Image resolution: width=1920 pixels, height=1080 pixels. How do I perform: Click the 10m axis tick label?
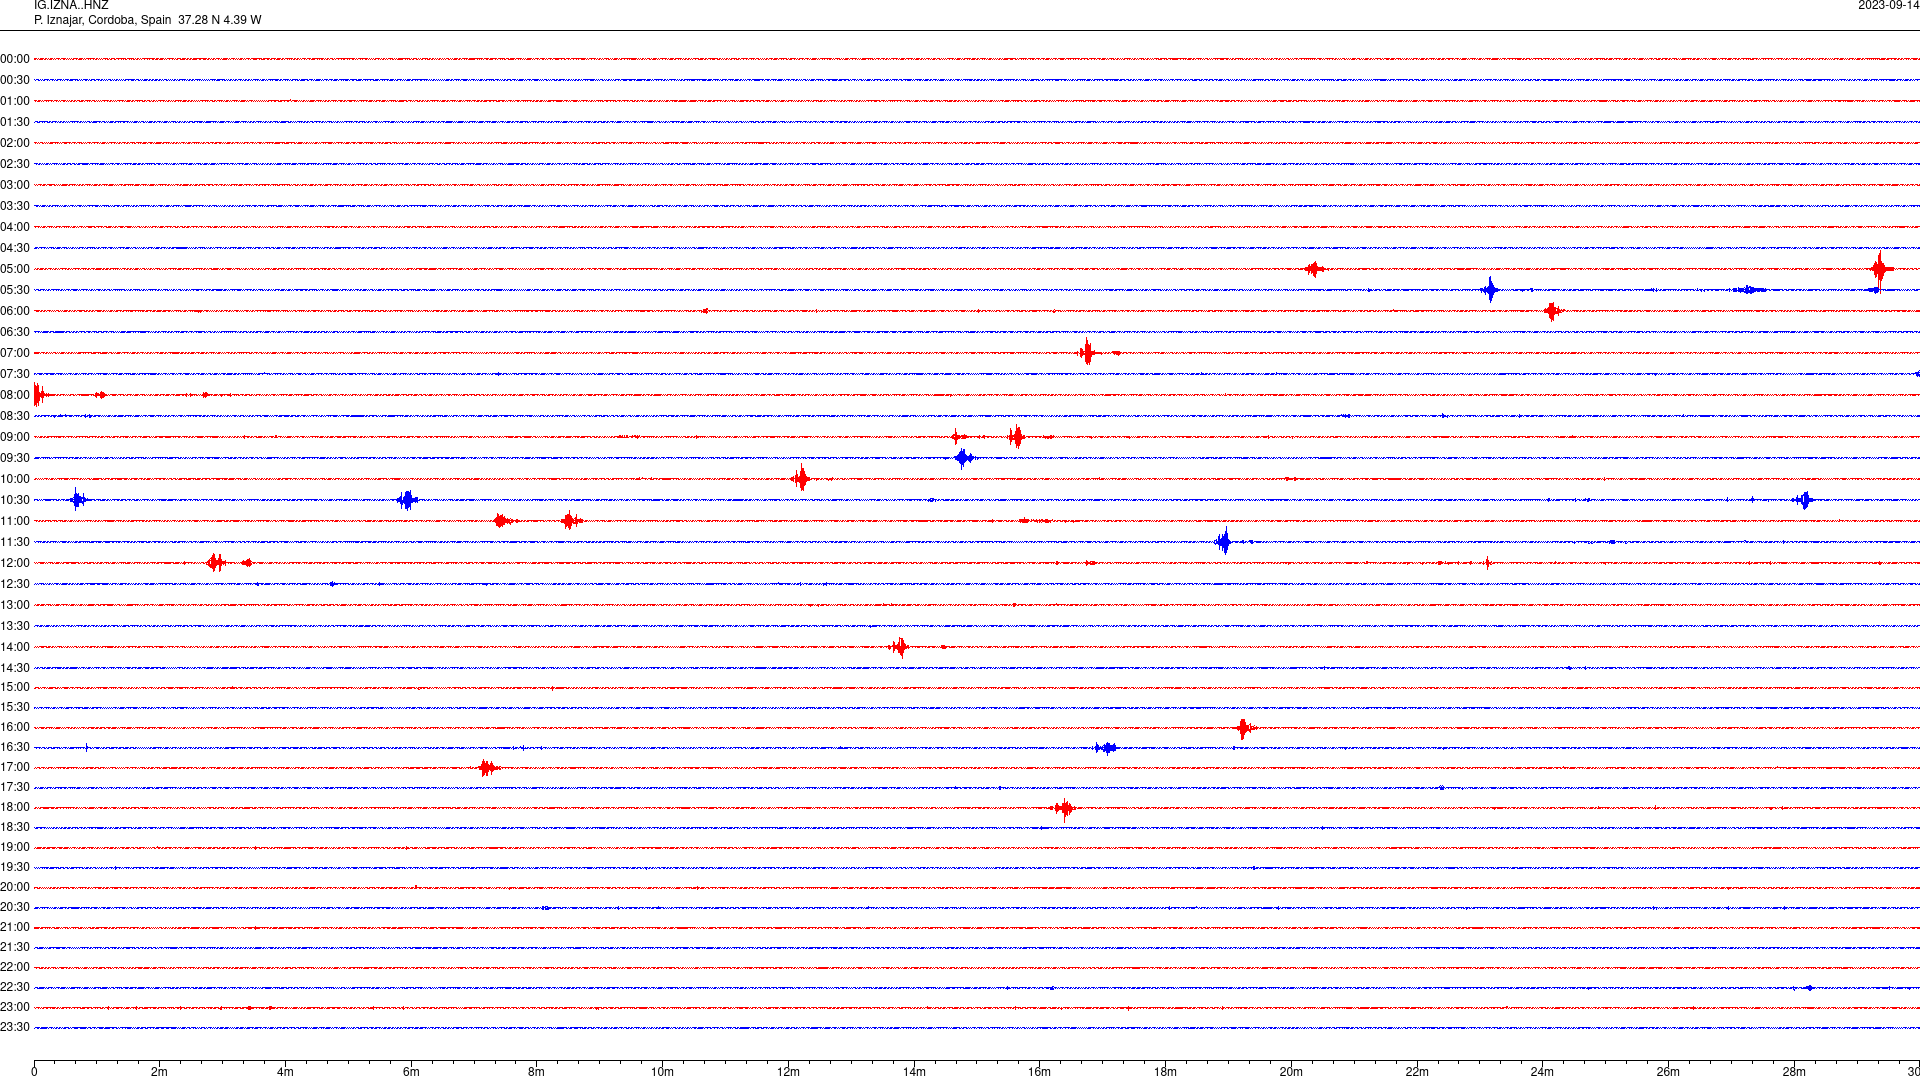(x=662, y=1072)
